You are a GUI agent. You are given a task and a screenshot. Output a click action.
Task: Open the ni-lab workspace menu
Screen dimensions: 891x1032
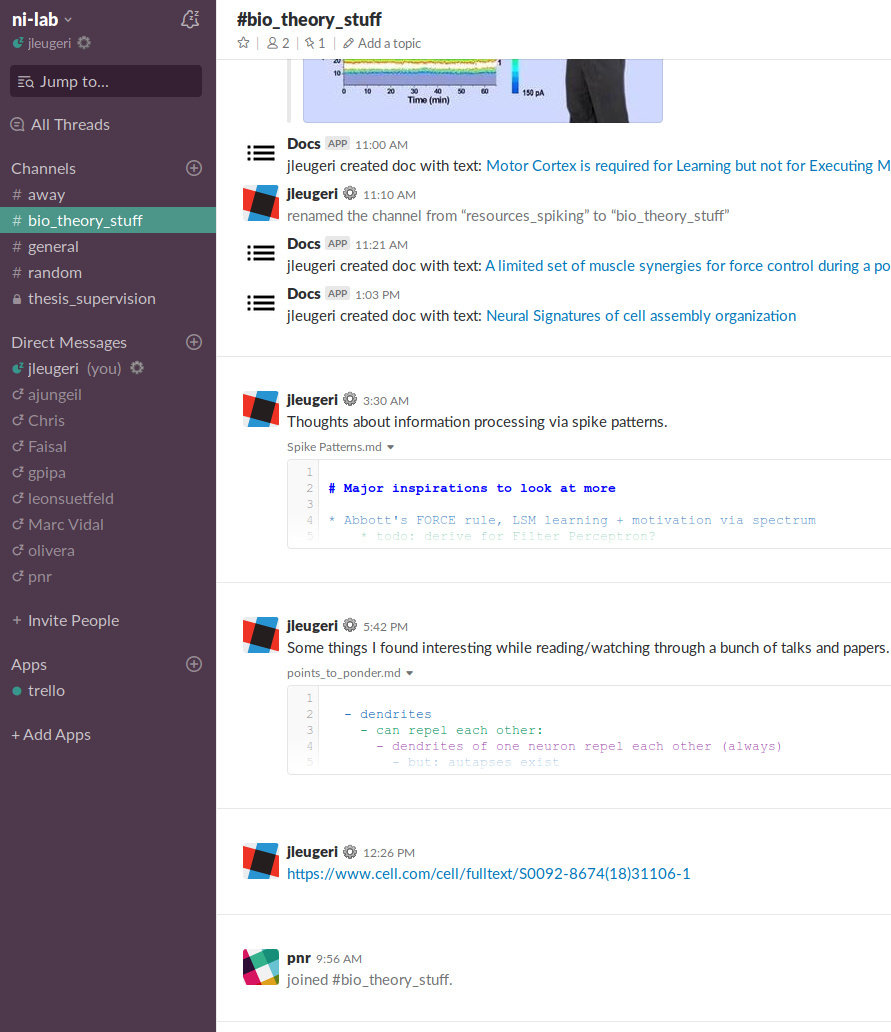pyautogui.click(x=41, y=20)
